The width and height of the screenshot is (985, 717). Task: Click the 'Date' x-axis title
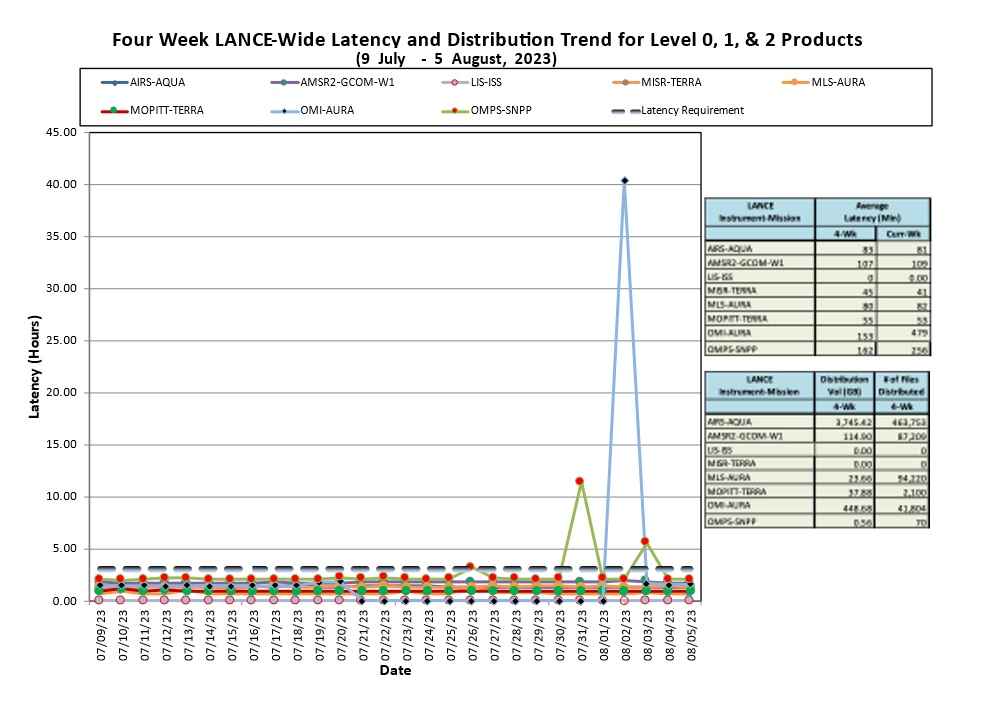(x=395, y=670)
